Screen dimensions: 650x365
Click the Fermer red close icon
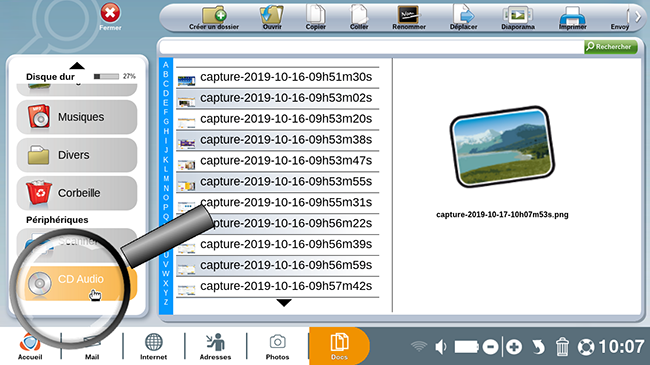pyautogui.click(x=110, y=13)
